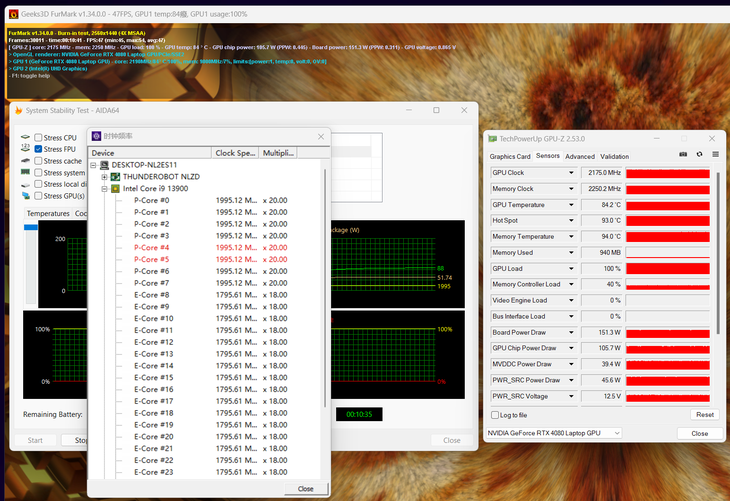
Task: Open the GPU-Z hamburger menu icon
Action: (x=716, y=154)
